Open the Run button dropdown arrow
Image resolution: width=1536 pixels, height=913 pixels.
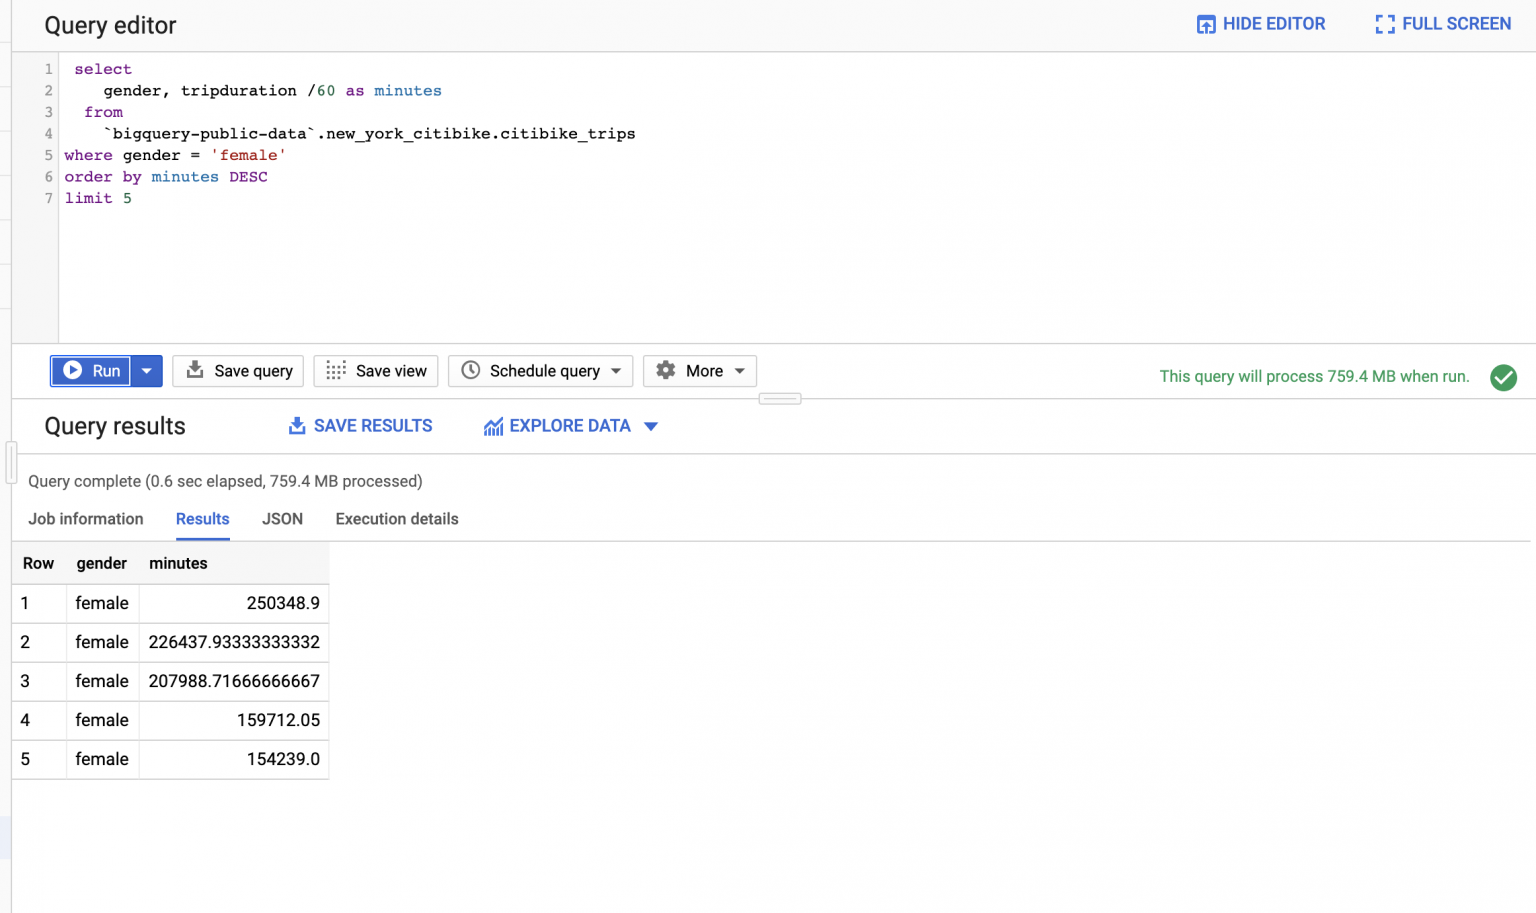click(146, 371)
